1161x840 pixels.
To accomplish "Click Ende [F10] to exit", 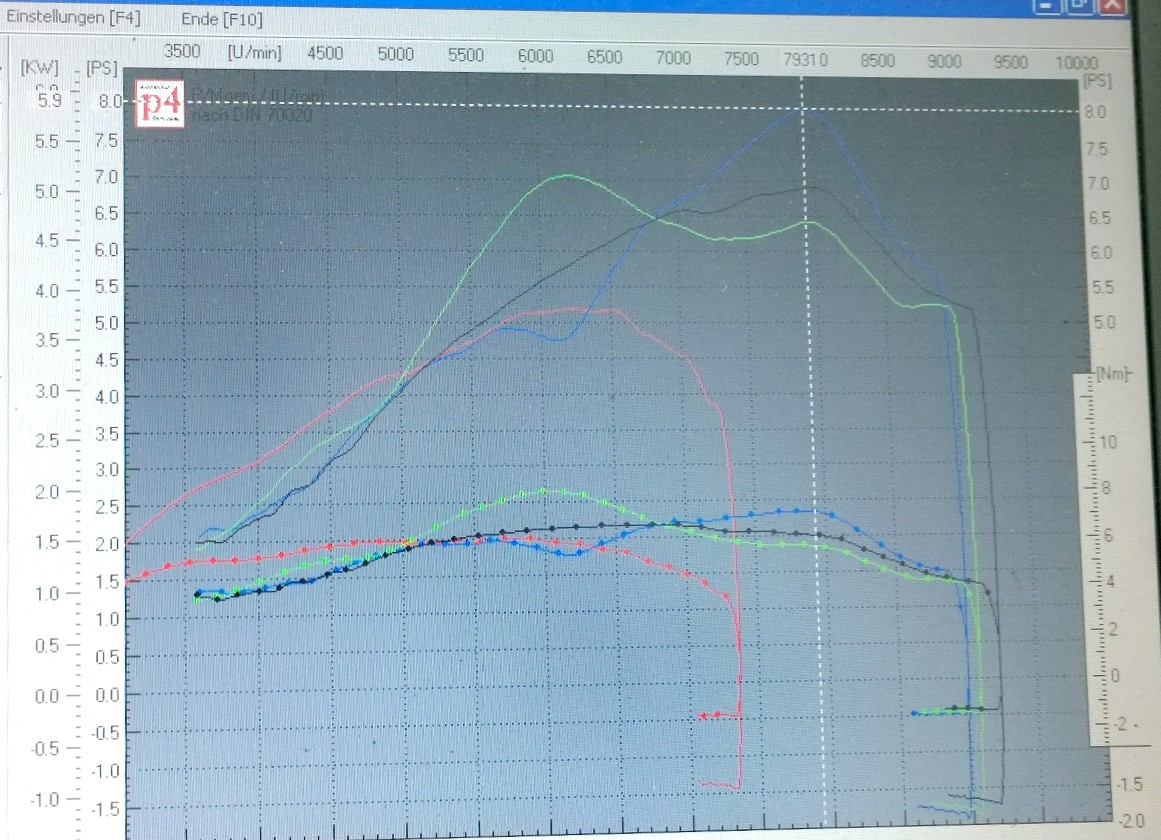I will (x=222, y=19).
